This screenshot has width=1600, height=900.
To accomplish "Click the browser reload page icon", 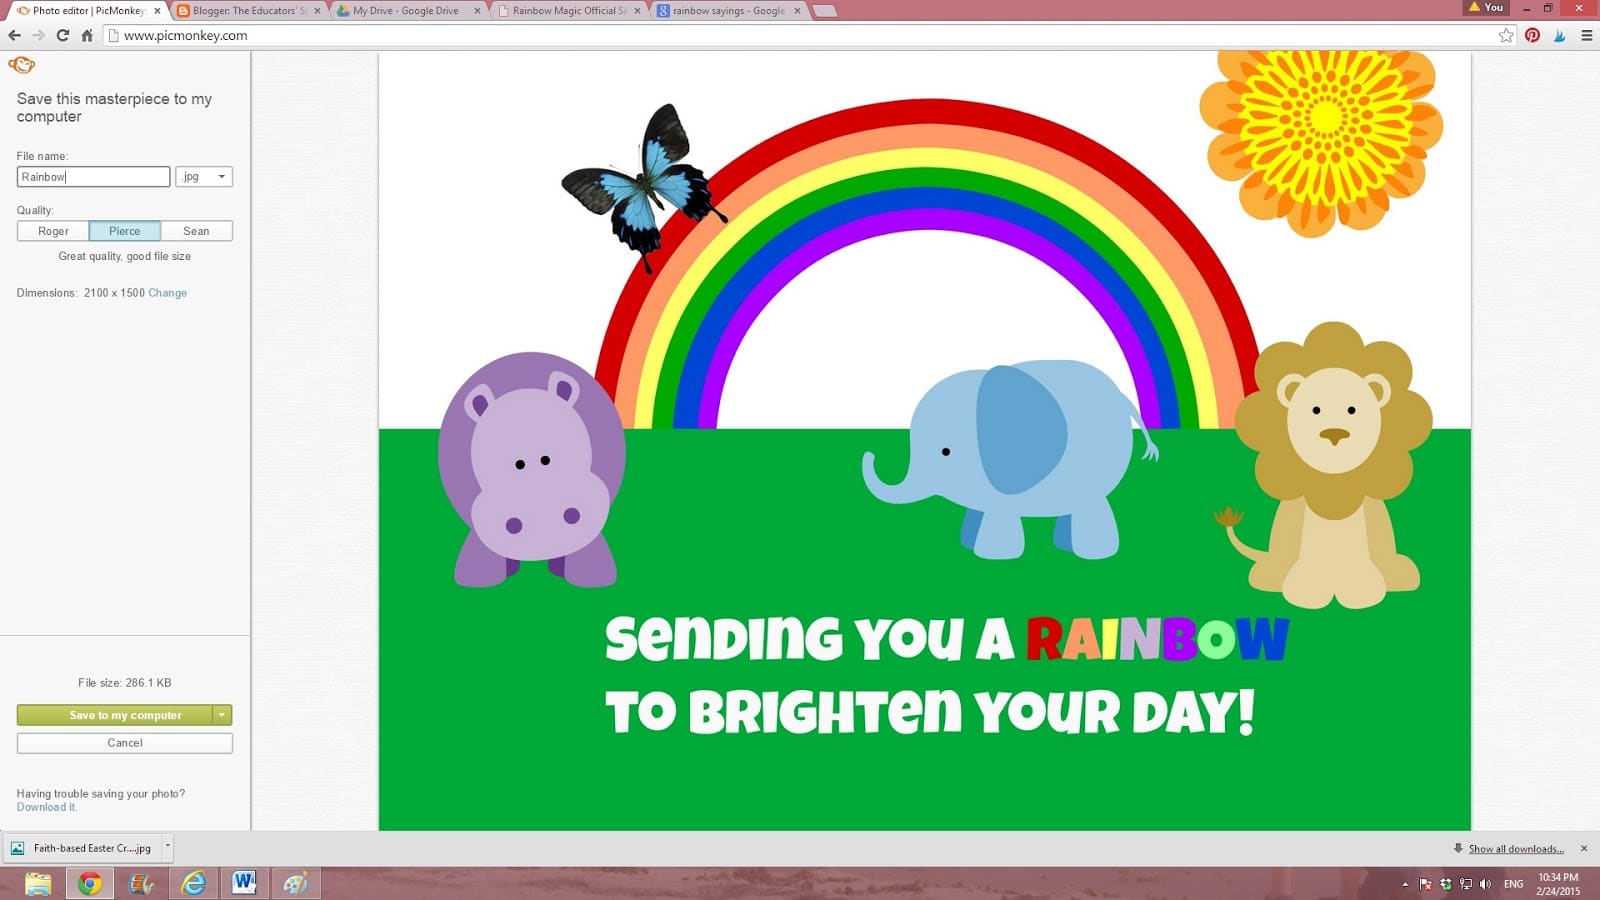I will tap(62, 35).
